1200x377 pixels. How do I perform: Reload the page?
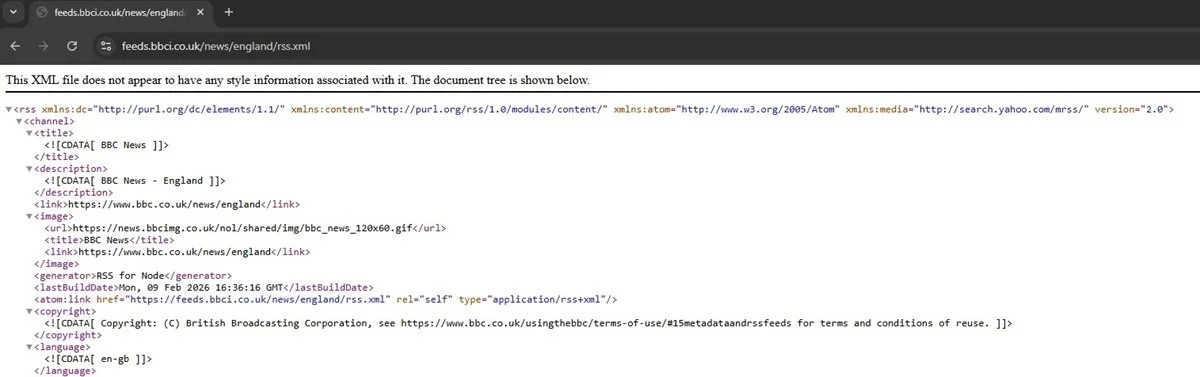tap(72, 46)
